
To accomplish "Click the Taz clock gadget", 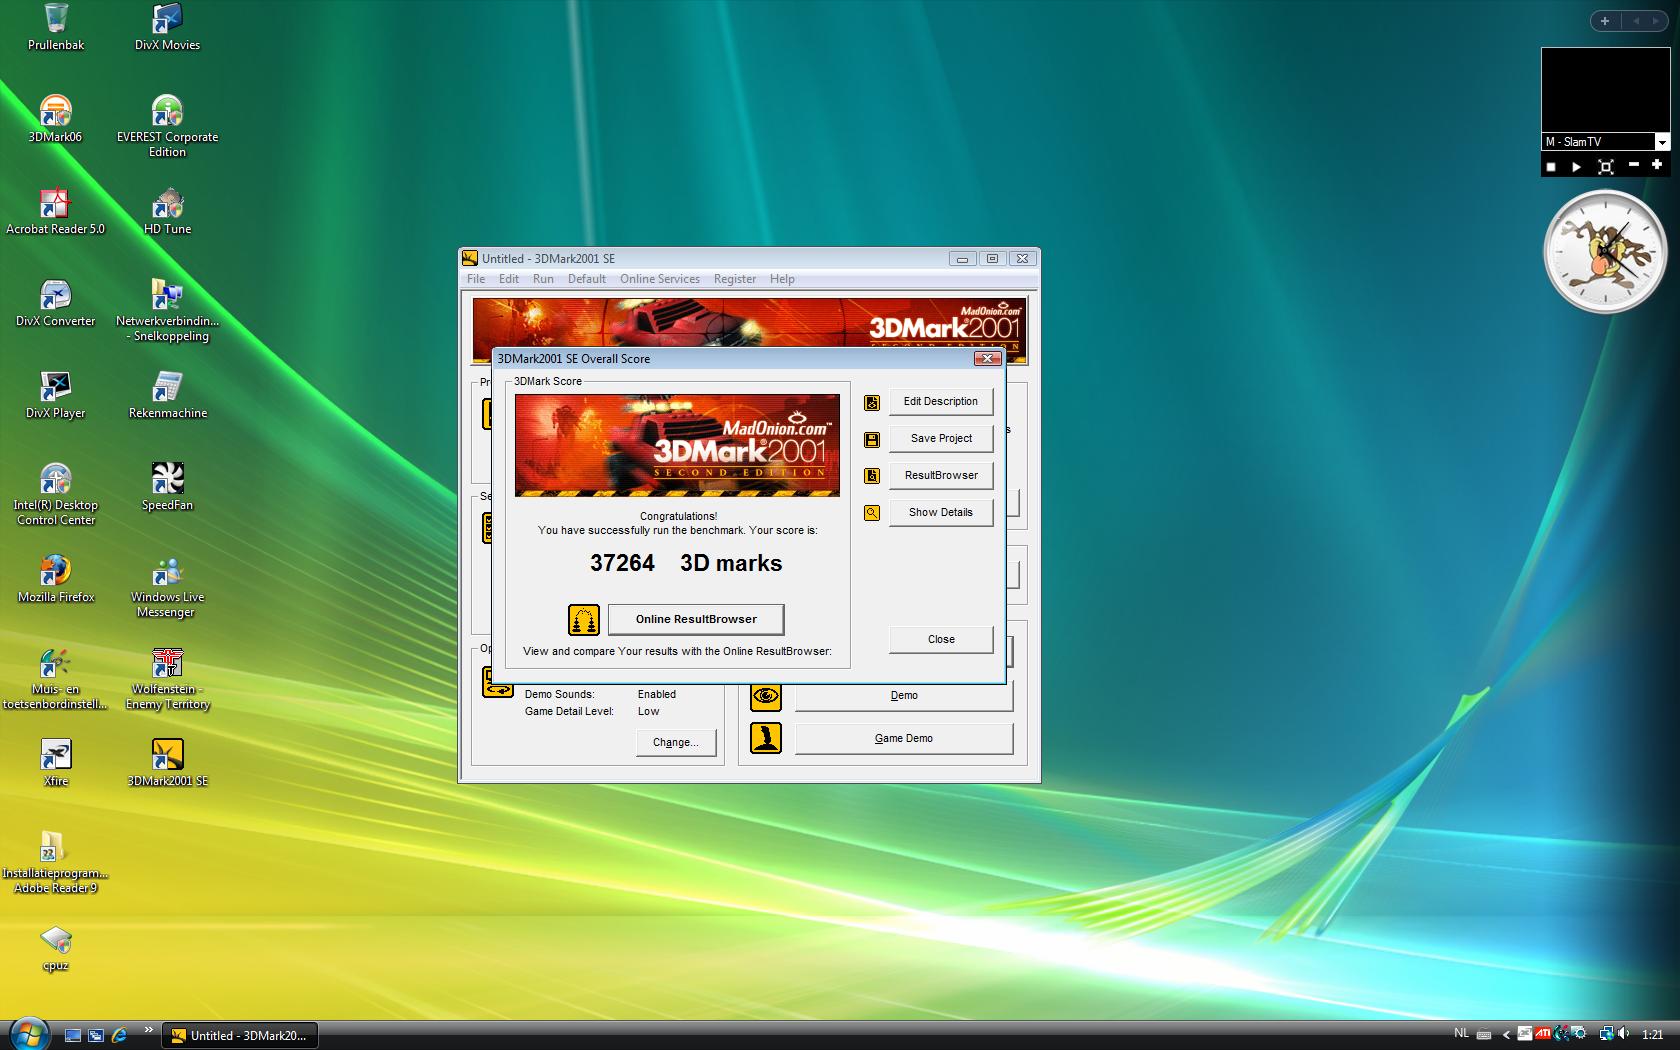I will [1605, 252].
